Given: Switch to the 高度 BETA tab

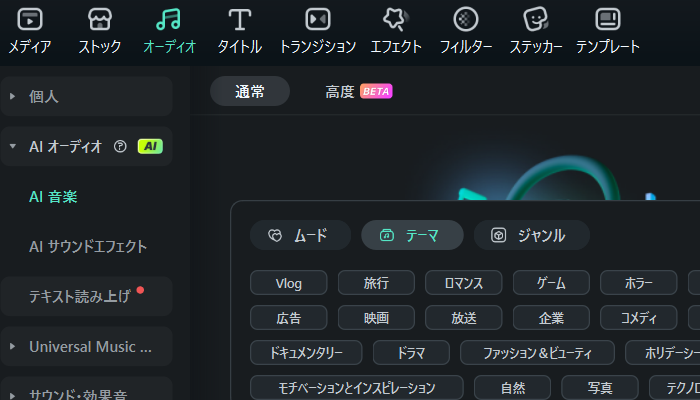Looking at the screenshot, I should (x=358, y=91).
